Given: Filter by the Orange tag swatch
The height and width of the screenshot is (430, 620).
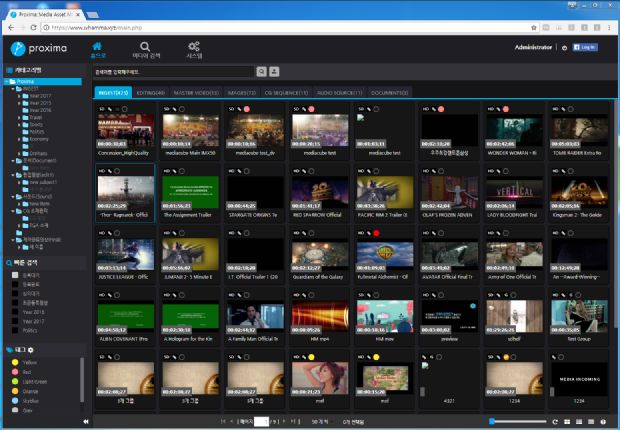Looking at the screenshot, I should (15, 391).
